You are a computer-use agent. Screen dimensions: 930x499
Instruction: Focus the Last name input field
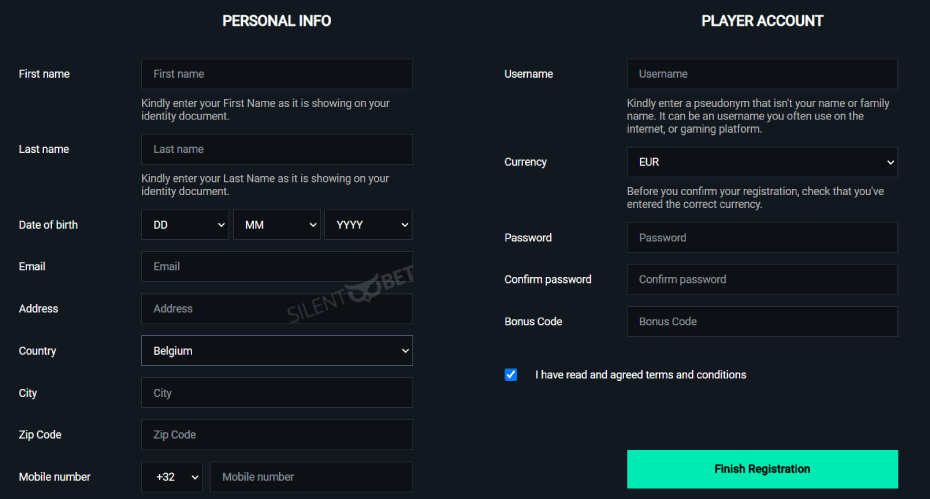[277, 150]
